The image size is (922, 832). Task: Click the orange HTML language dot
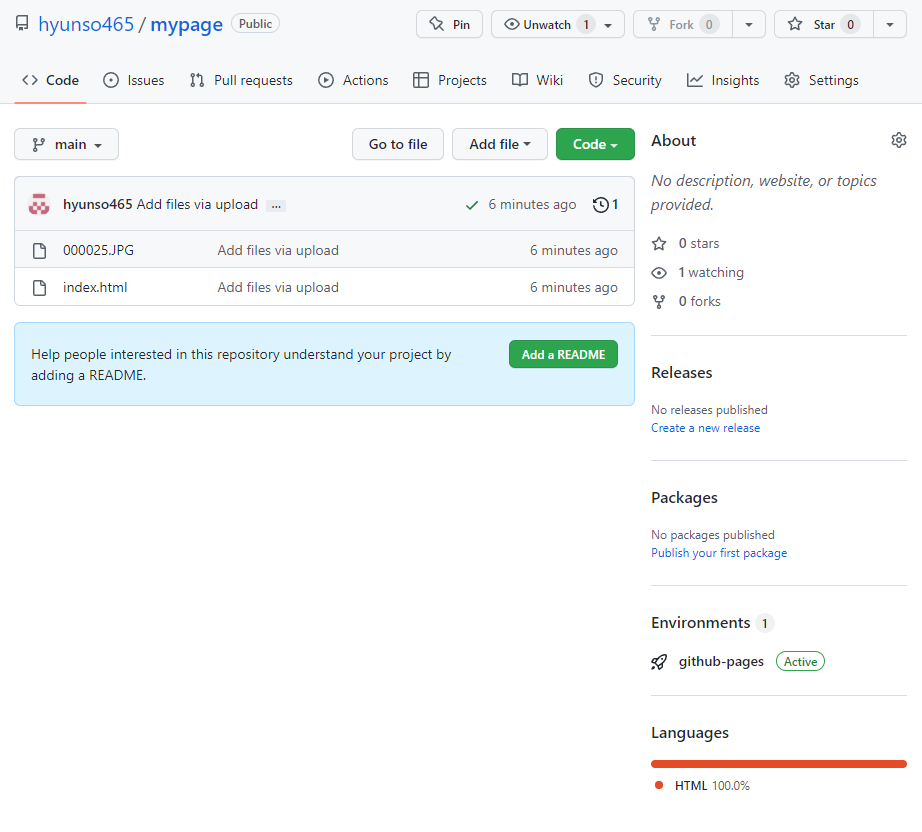[x=659, y=786]
